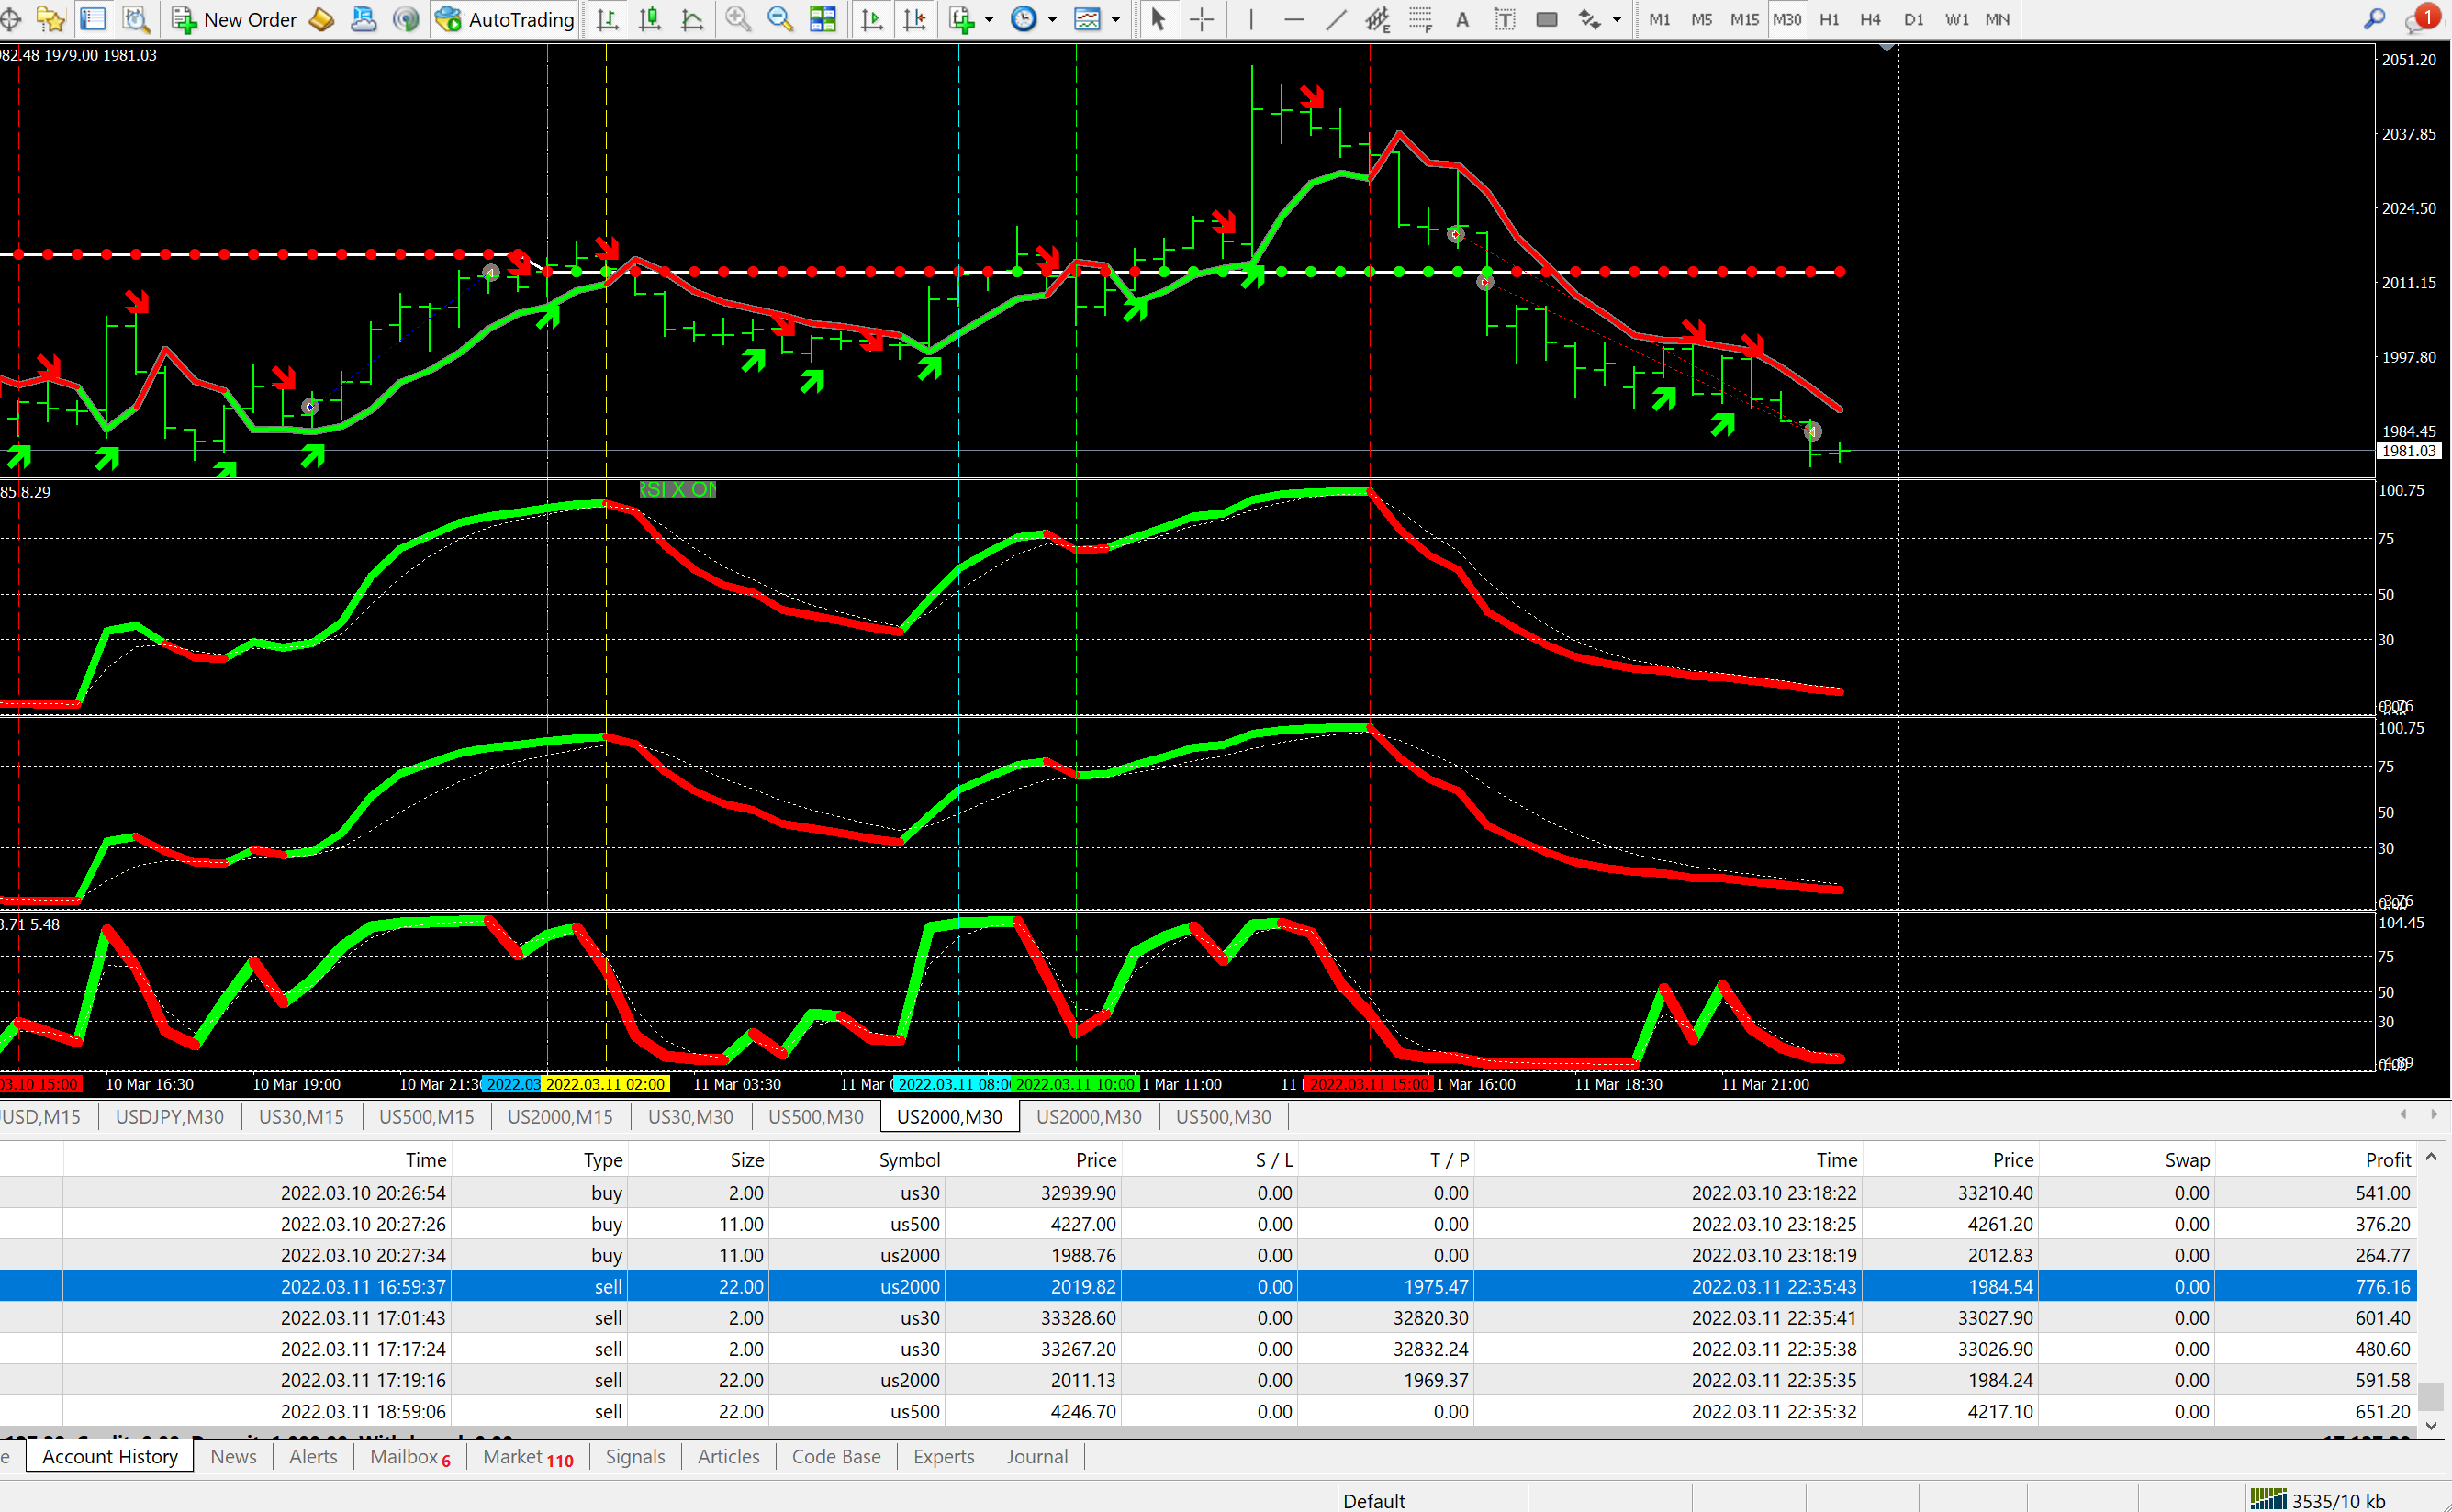Draw a trendline with the line tool
The height and width of the screenshot is (1512, 2452).
[x=1335, y=19]
